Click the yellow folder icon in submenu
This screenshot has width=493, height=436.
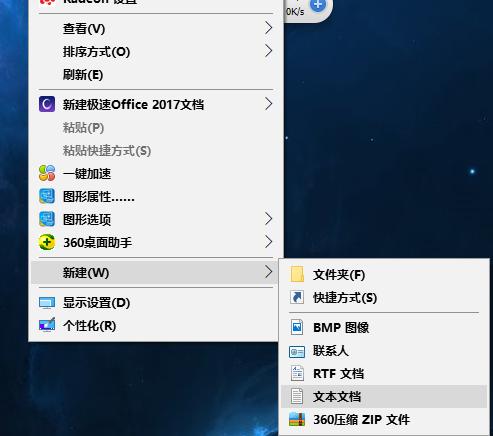click(297, 274)
